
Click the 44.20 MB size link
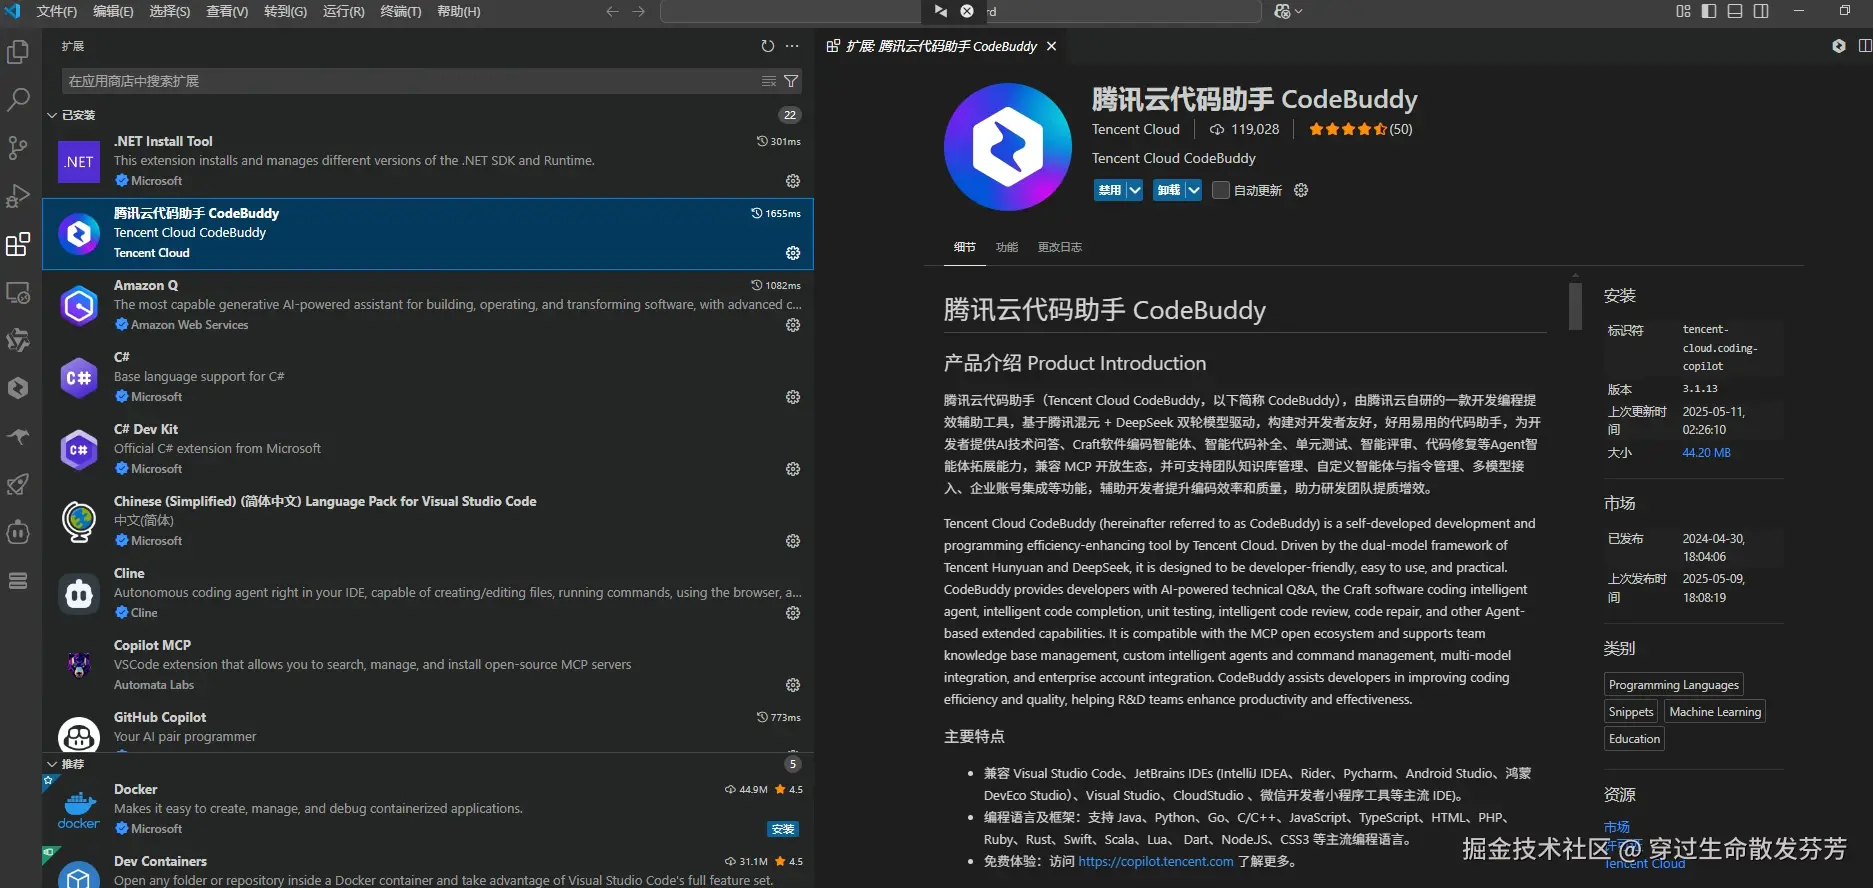1706,453
